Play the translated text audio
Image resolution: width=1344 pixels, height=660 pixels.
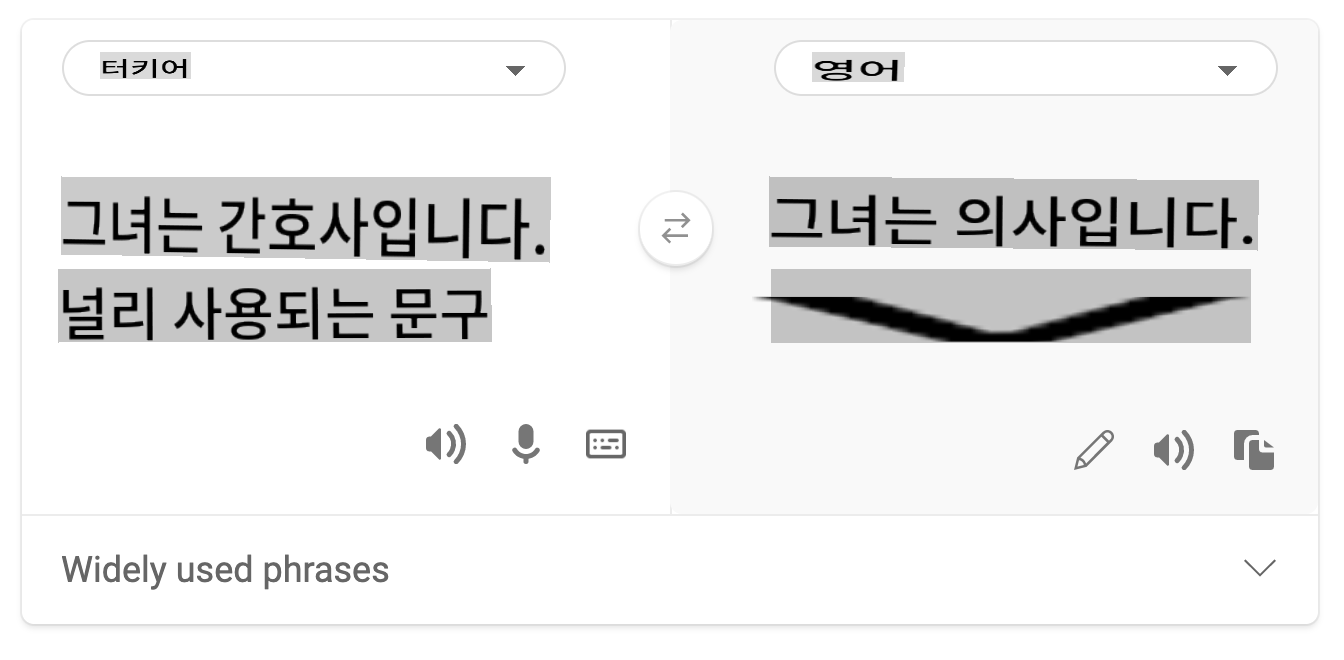click(x=1173, y=451)
